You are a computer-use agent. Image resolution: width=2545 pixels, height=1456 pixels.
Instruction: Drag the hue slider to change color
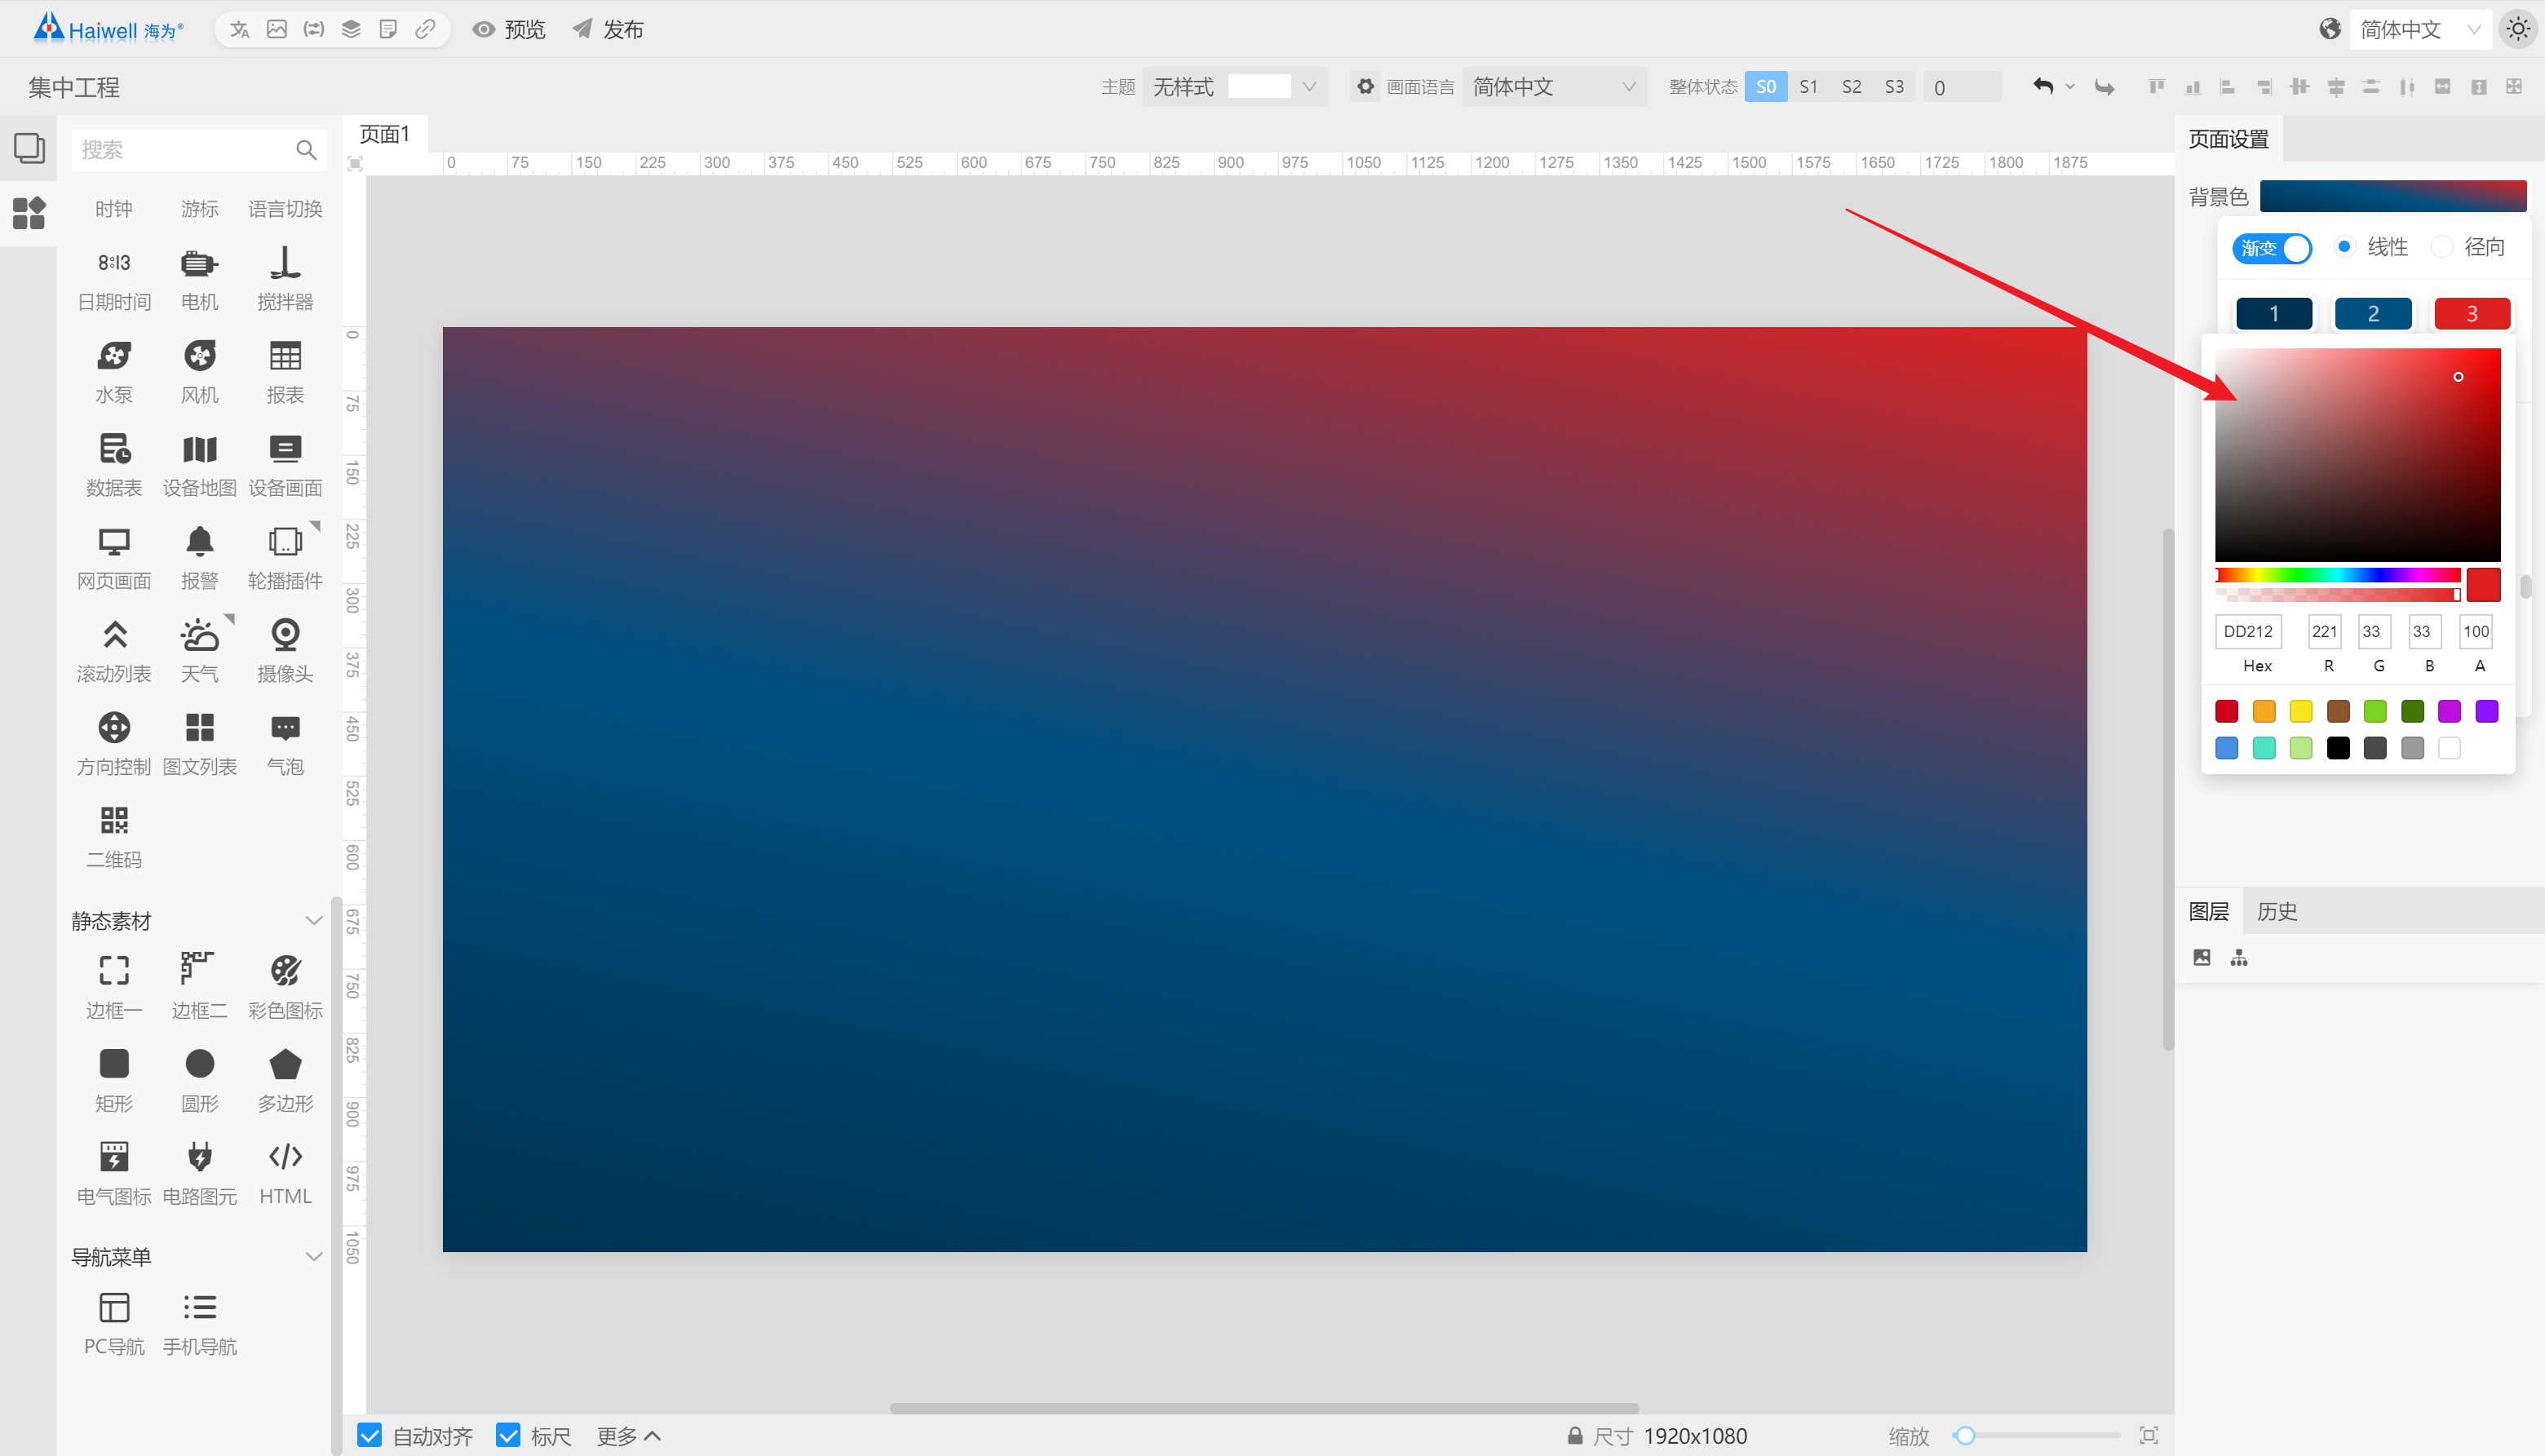pyautogui.click(x=2337, y=575)
